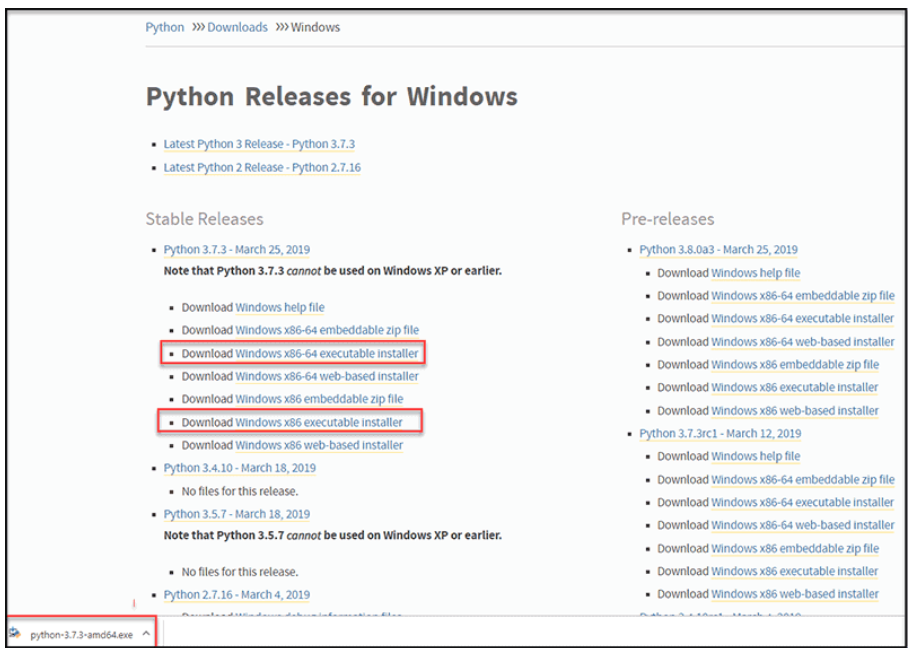
Task: Open Latest Python 2 Release - Python 2.7.16
Action: [262, 167]
